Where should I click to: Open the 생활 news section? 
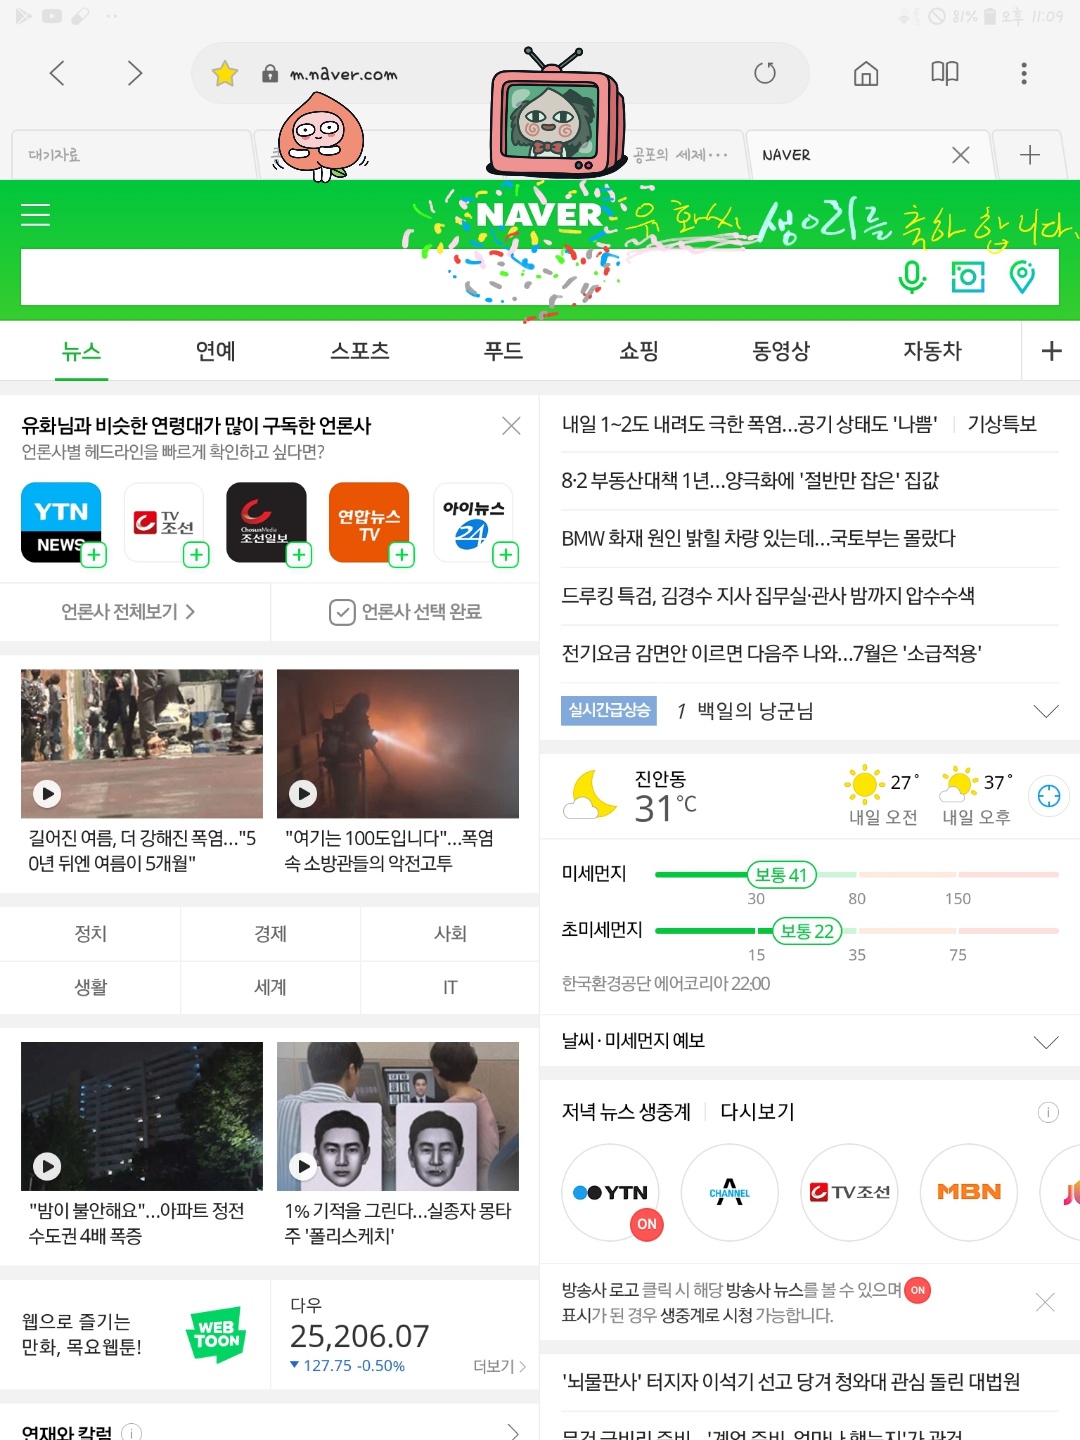(90, 987)
